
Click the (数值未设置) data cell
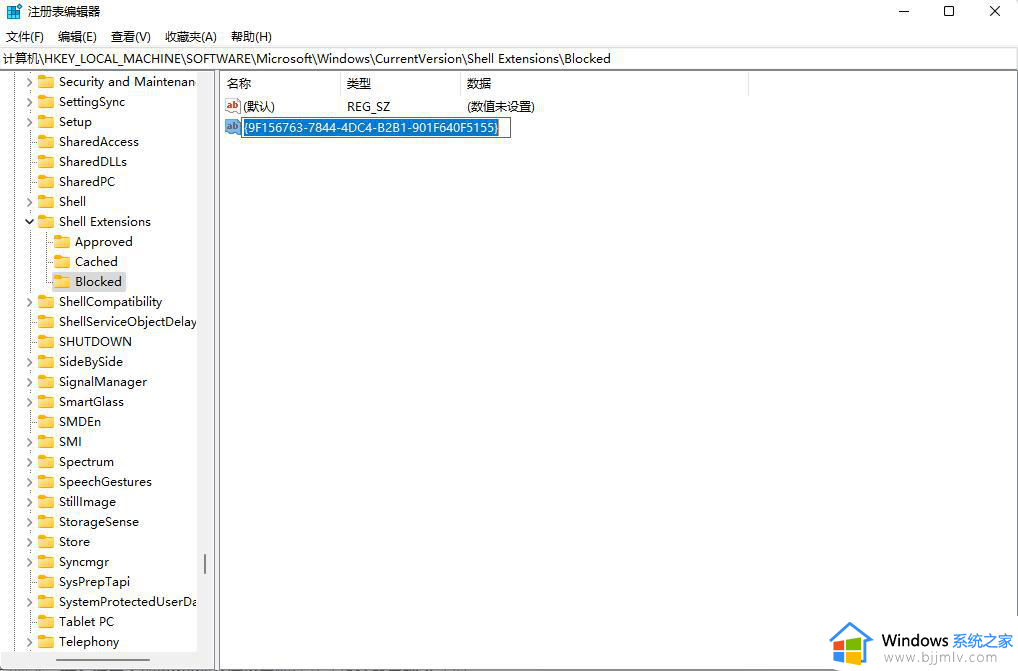[x=501, y=106]
